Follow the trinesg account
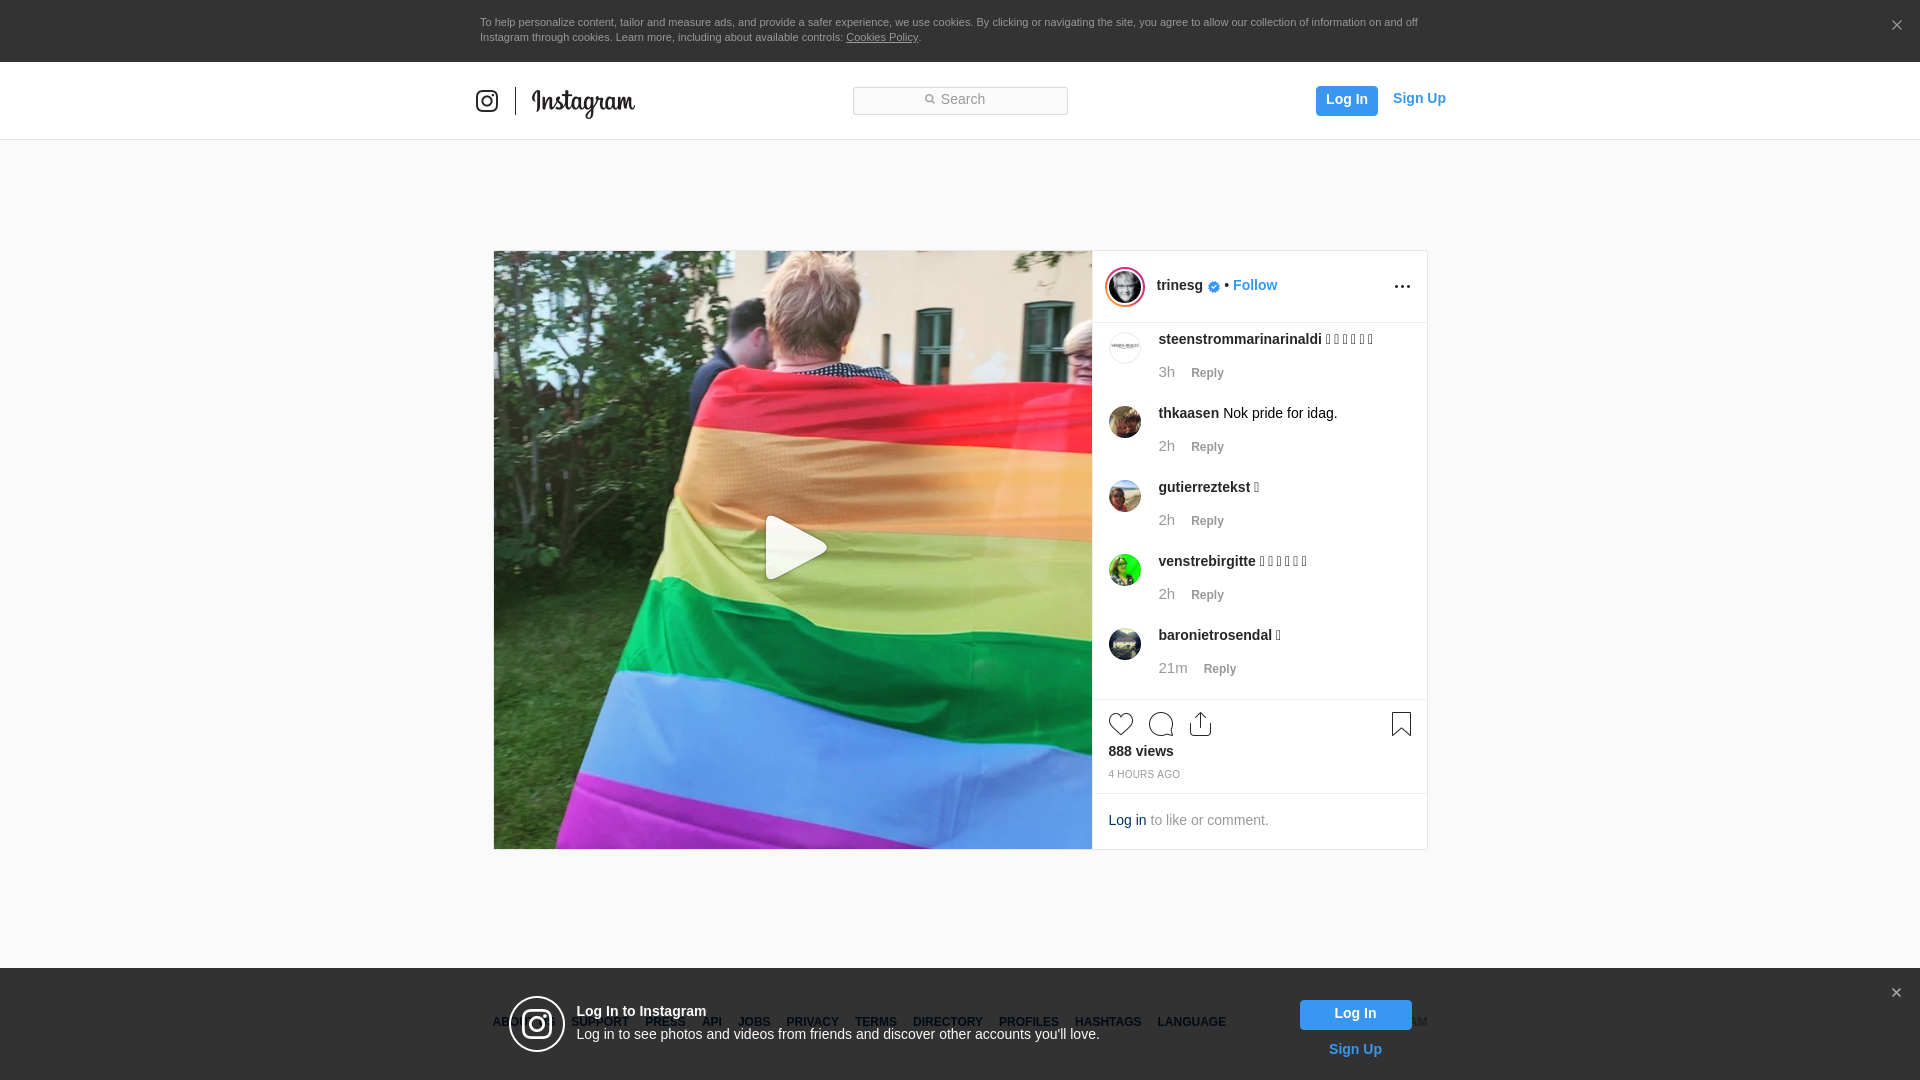Screen dimensions: 1920x1080 point(1254,285)
